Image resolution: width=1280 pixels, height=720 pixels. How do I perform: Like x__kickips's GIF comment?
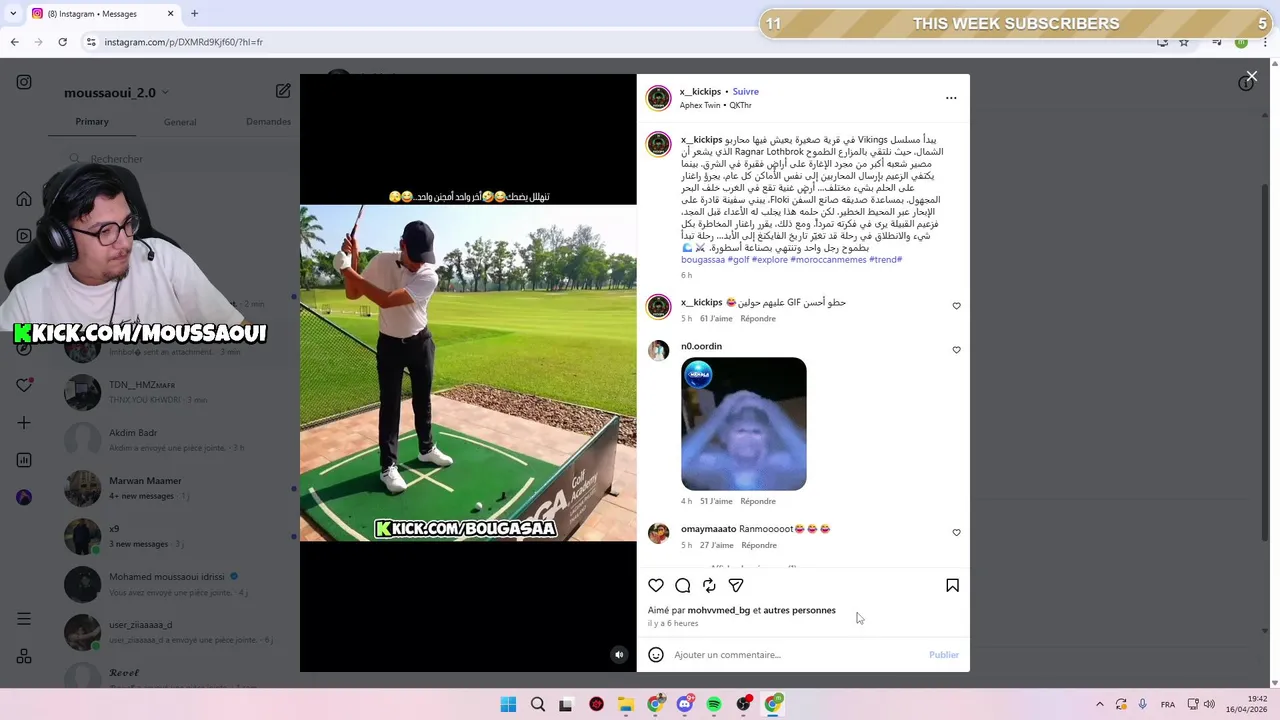pyautogui.click(x=956, y=306)
